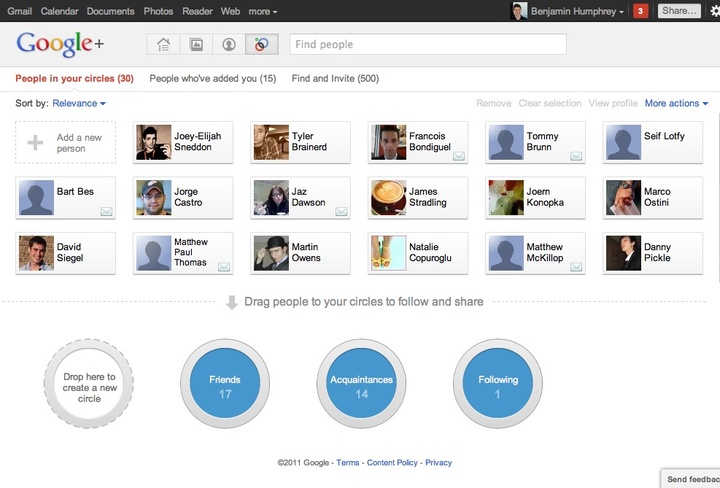Click Benjamin Humphrey's avatar in top bar
Viewport: 720px width, 488px height.
click(x=518, y=11)
